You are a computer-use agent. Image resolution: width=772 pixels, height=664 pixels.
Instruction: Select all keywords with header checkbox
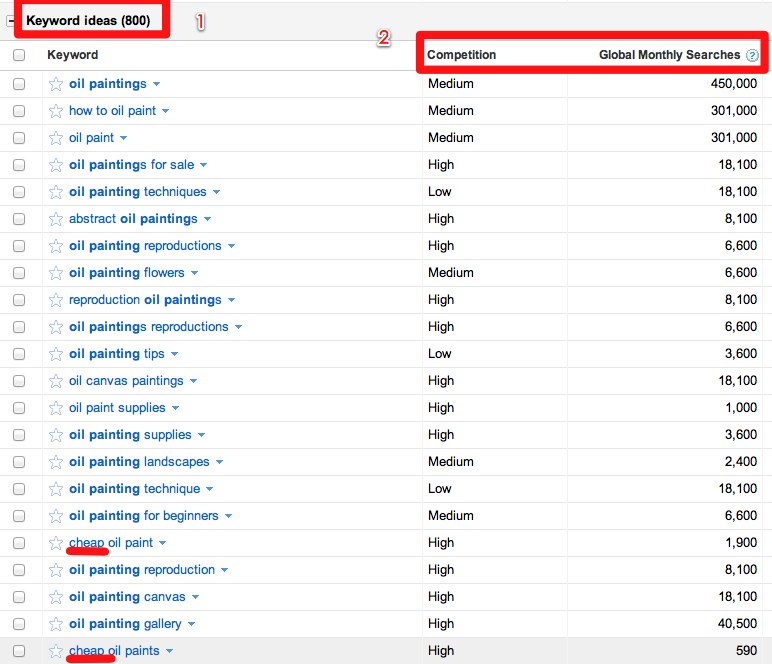(x=19, y=56)
